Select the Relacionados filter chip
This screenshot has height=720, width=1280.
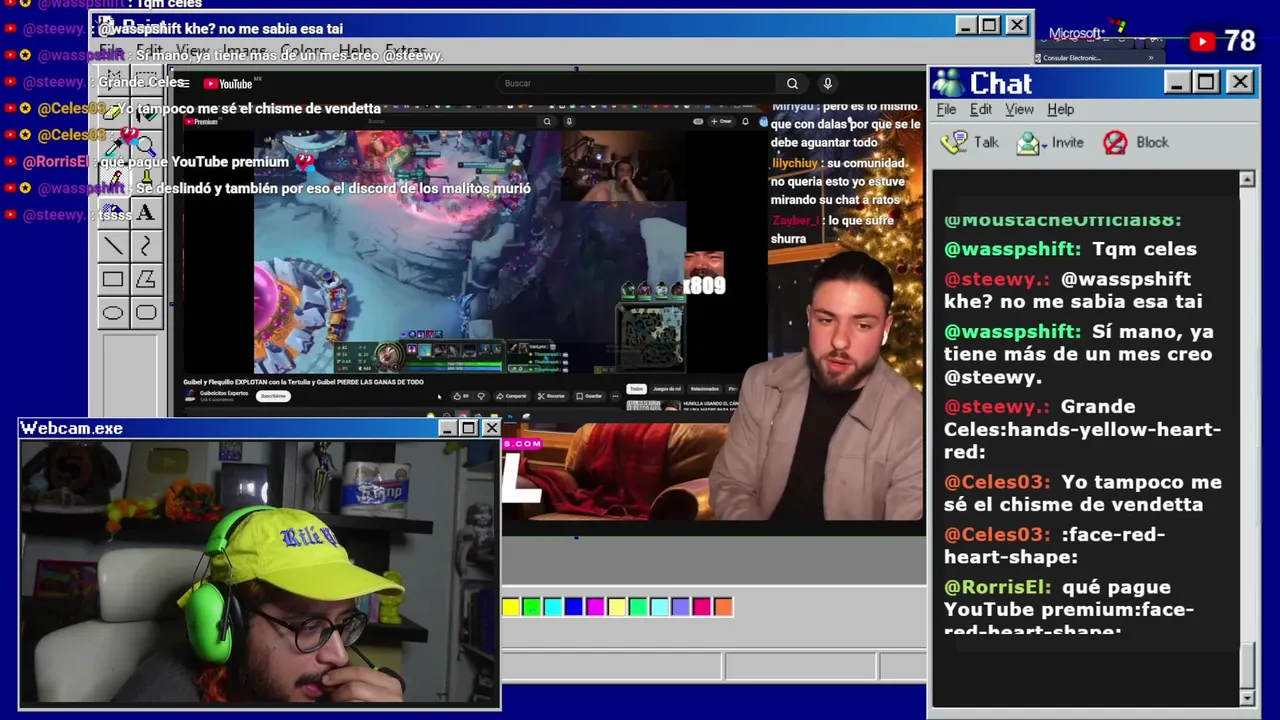704,389
